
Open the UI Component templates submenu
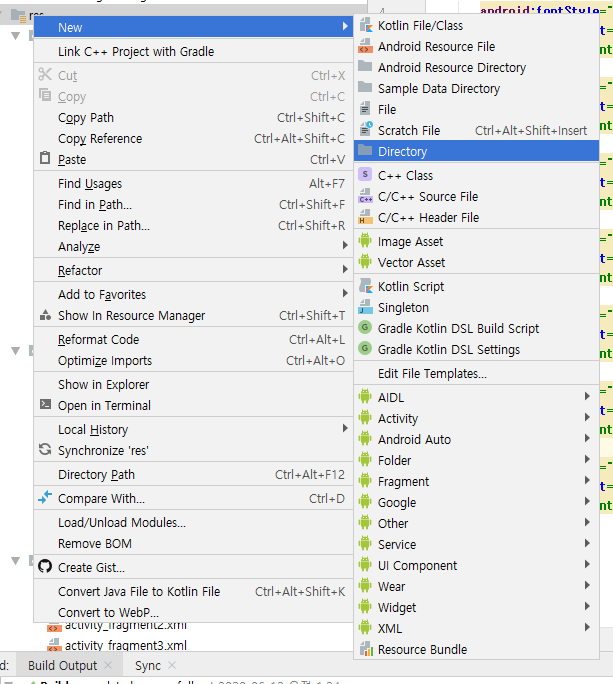pos(476,565)
